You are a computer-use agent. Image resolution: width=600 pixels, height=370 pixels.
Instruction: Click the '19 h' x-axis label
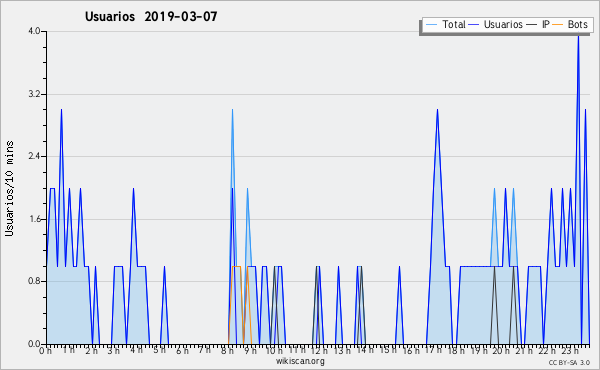479,351
